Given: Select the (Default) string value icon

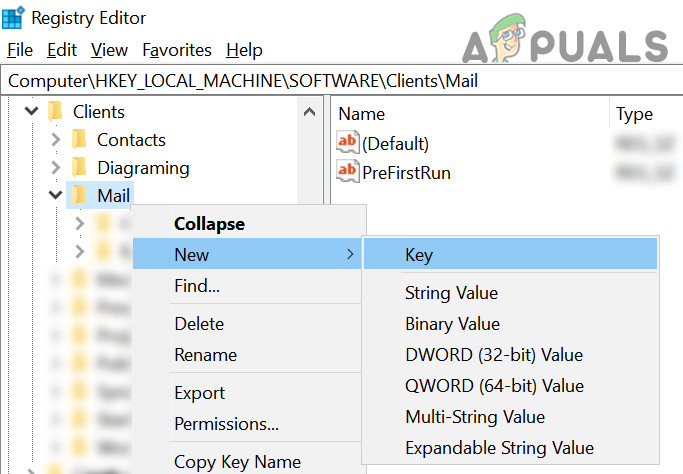Looking at the screenshot, I should (x=348, y=144).
